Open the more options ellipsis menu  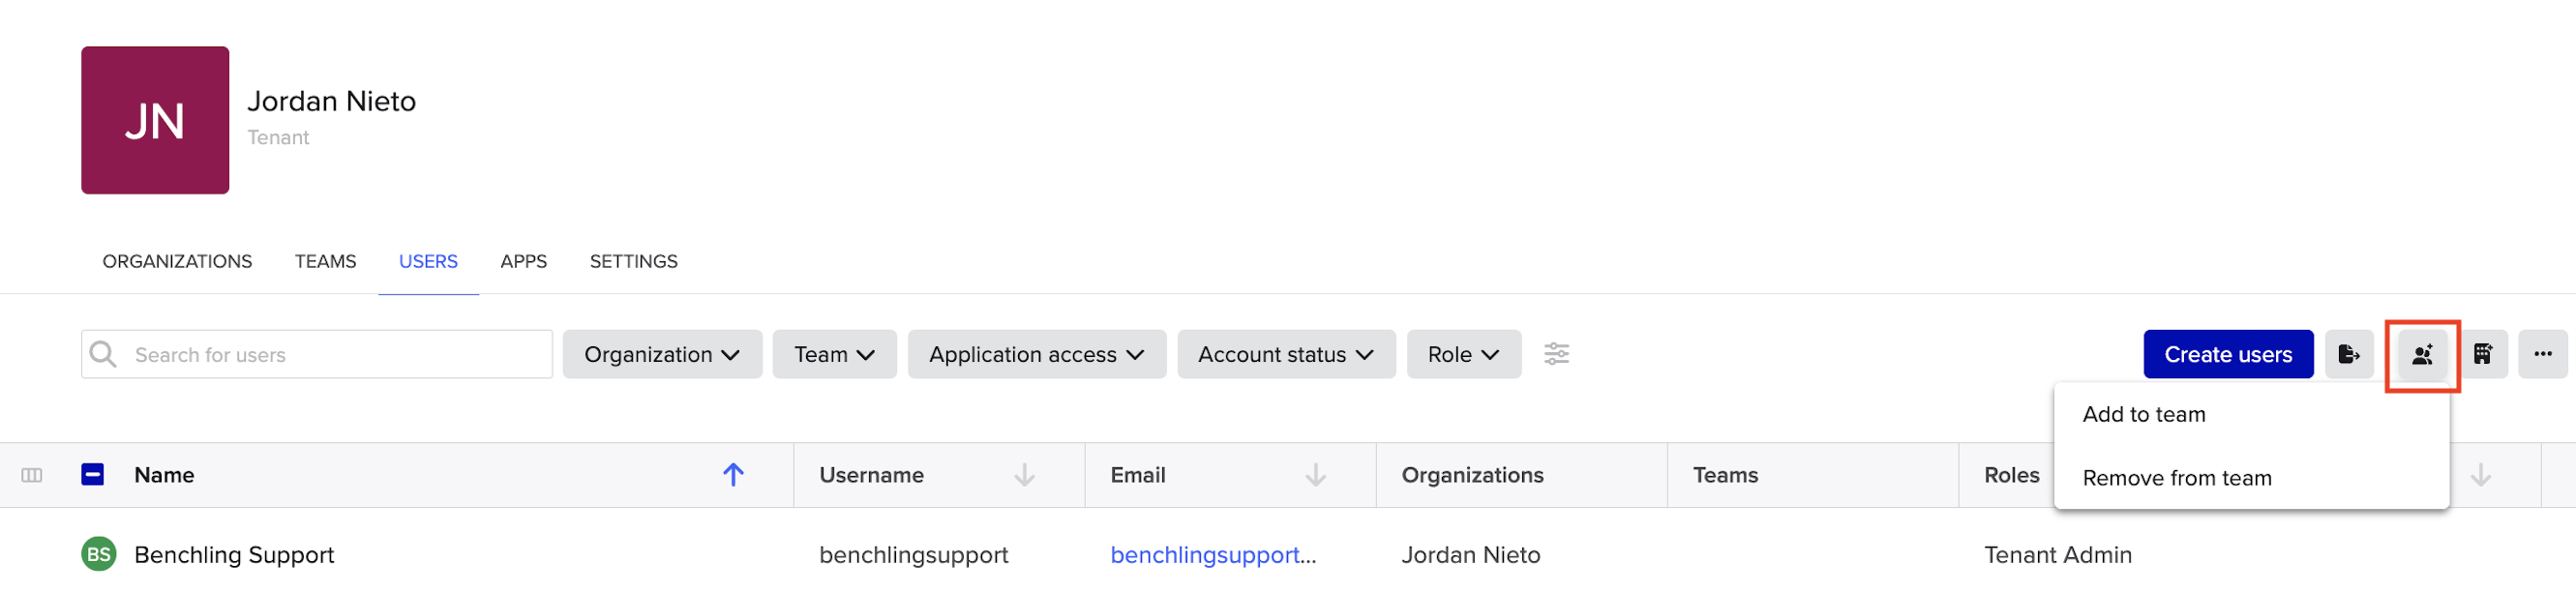2542,354
